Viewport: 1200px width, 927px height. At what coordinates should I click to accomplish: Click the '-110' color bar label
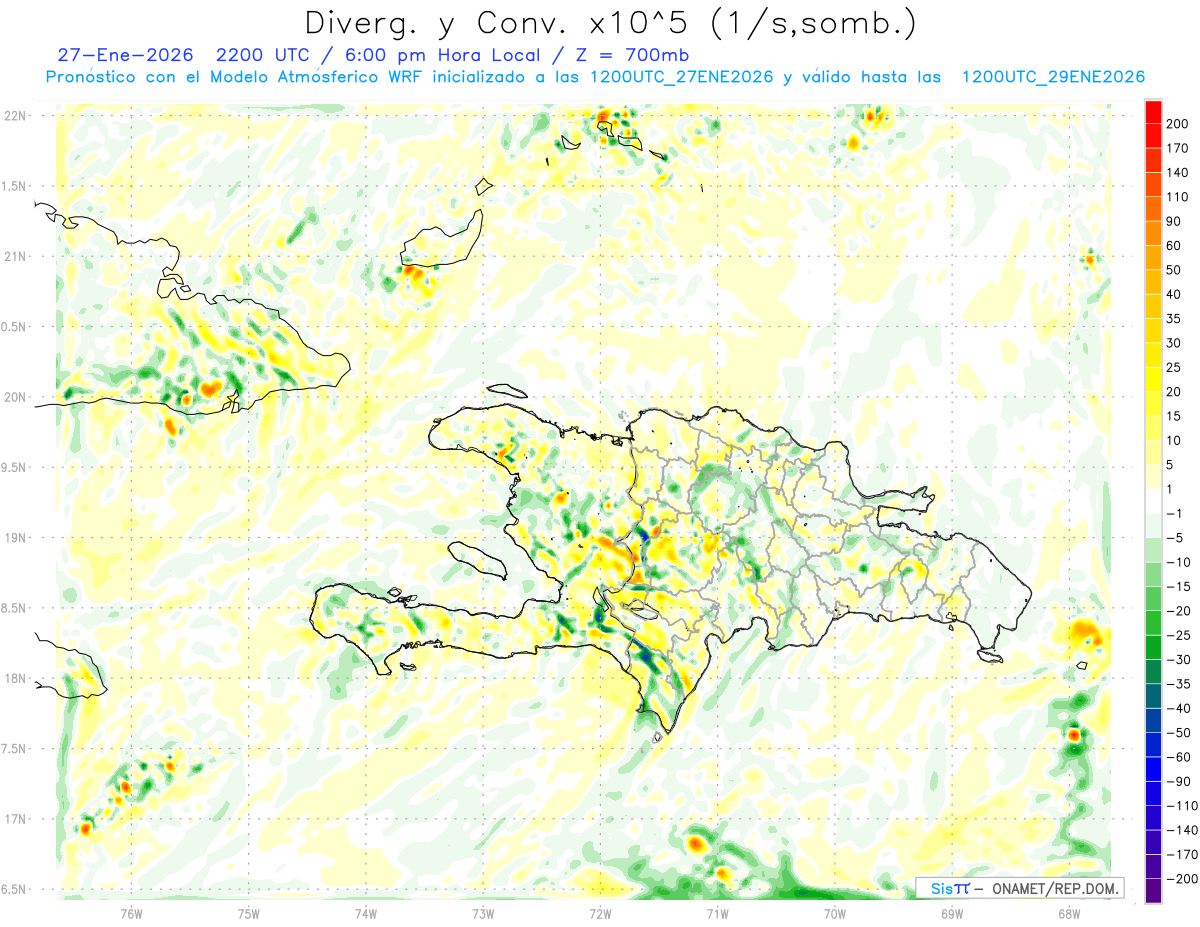[1183, 805]
